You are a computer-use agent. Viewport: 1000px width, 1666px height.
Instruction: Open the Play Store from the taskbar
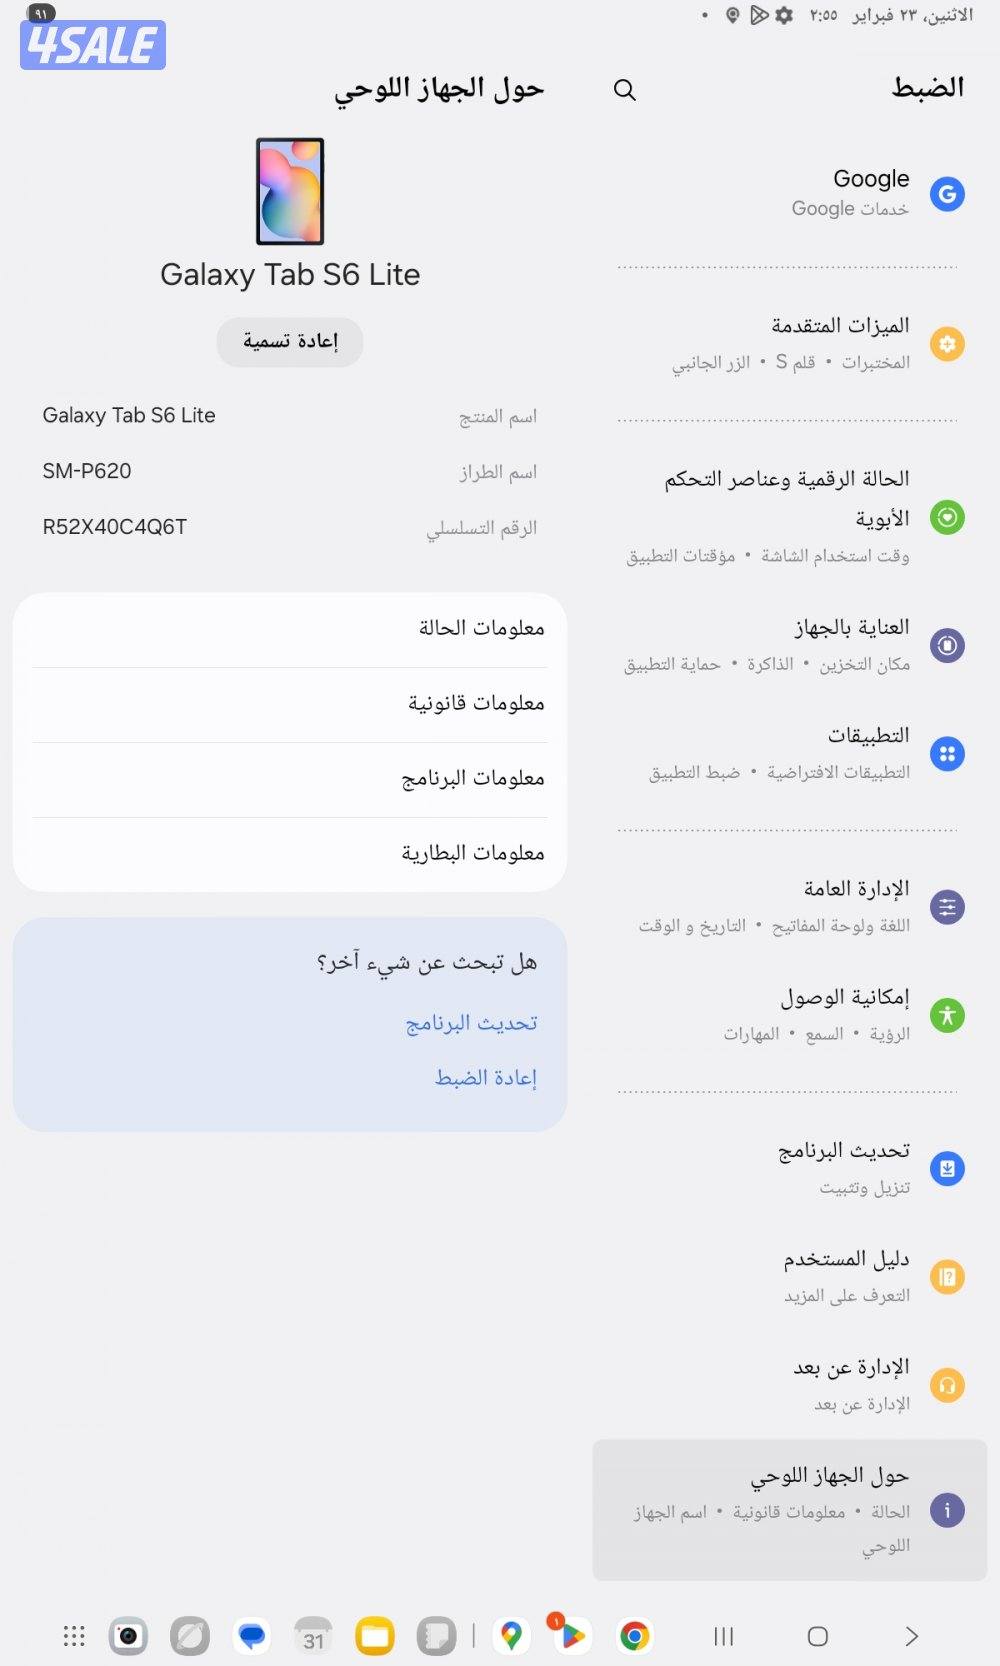click(573, 1636)
